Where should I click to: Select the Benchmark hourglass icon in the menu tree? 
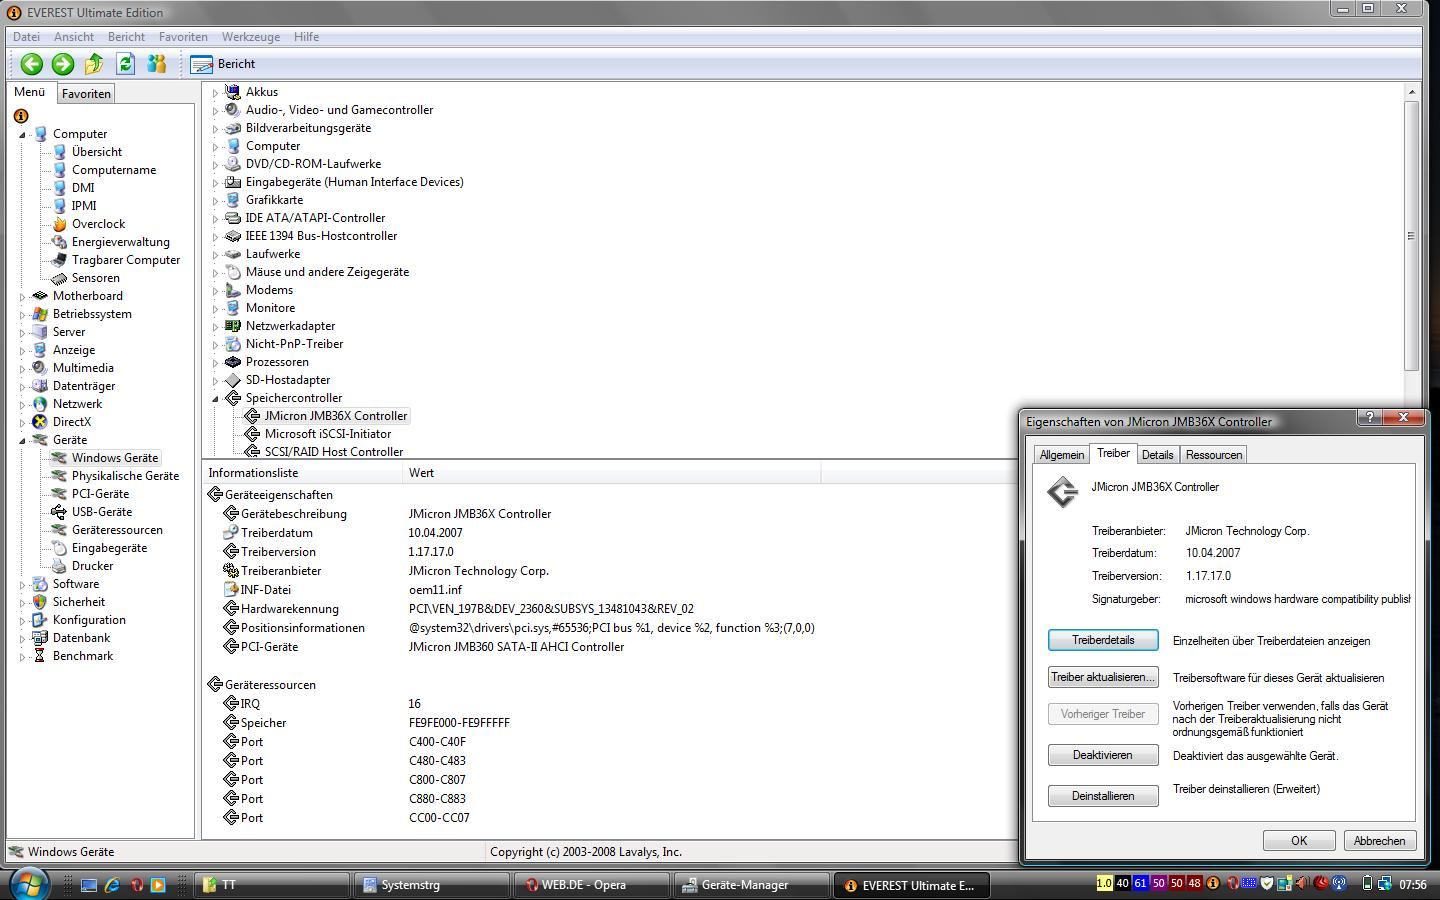(40, 656)
